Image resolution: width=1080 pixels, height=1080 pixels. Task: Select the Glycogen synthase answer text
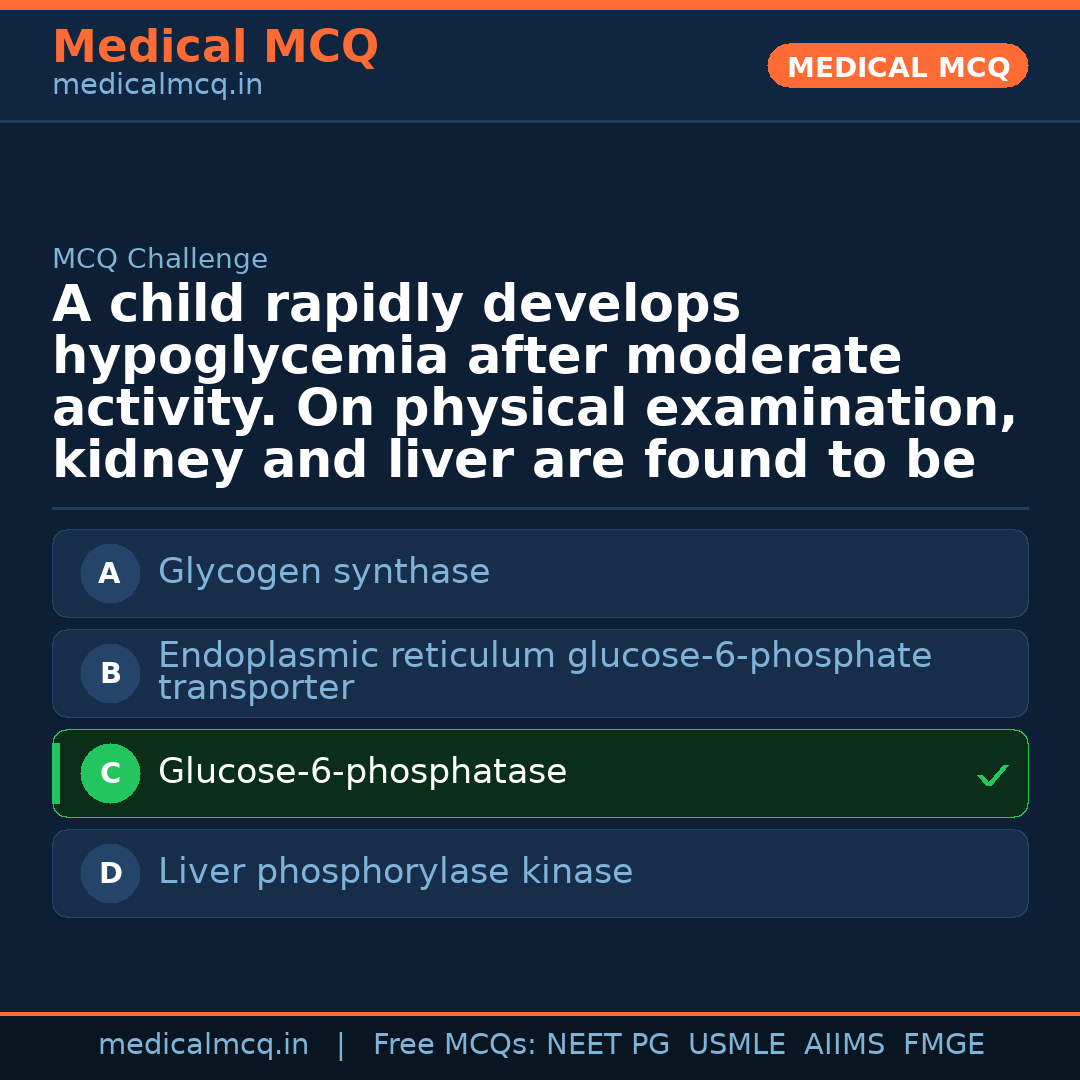click(x=324, y=572)
